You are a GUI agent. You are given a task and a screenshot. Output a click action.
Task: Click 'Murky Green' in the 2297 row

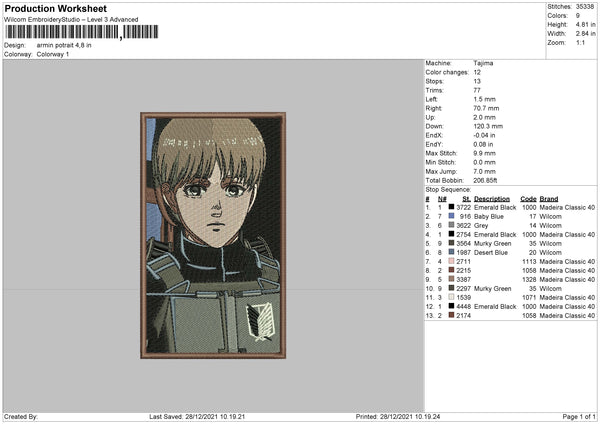tap(492, 289)
